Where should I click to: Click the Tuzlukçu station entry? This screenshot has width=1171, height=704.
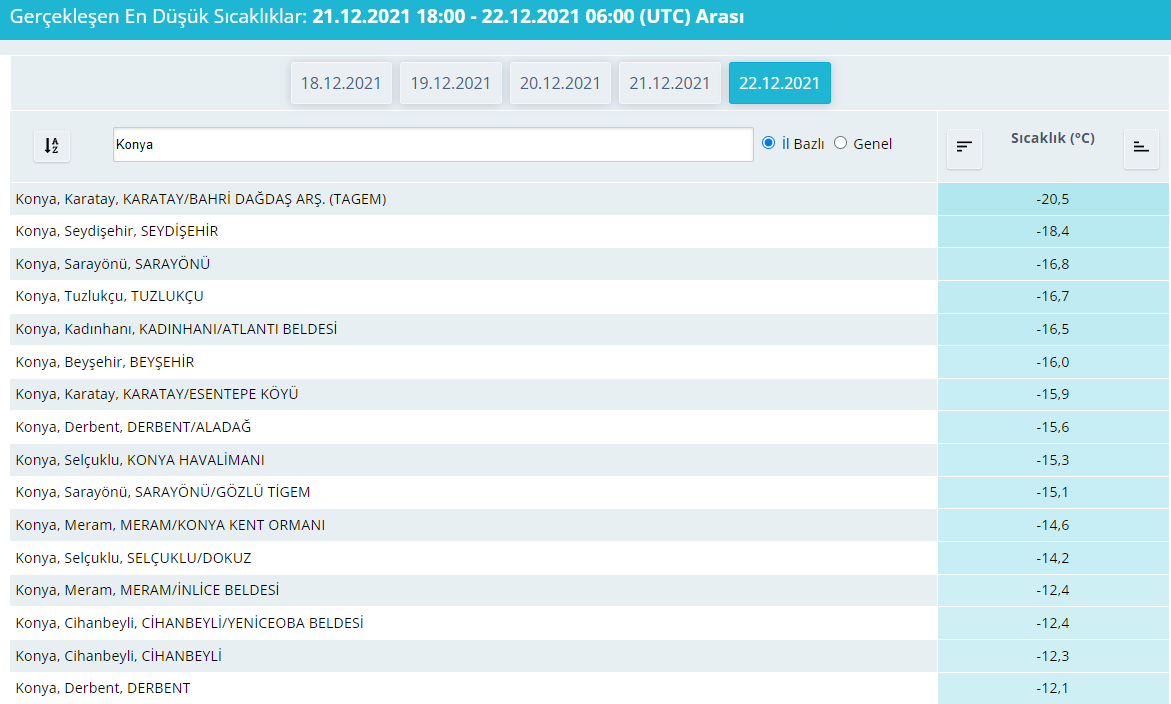[110, 296]
